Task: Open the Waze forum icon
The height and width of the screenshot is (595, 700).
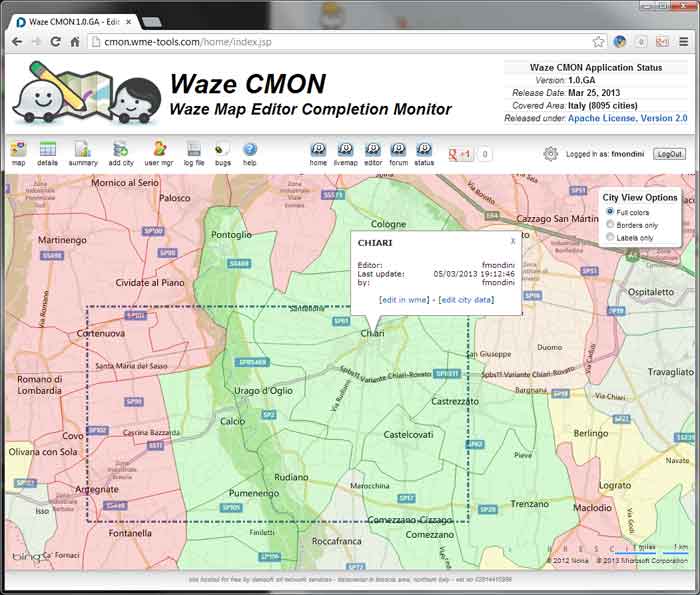Action: (398, 153)
